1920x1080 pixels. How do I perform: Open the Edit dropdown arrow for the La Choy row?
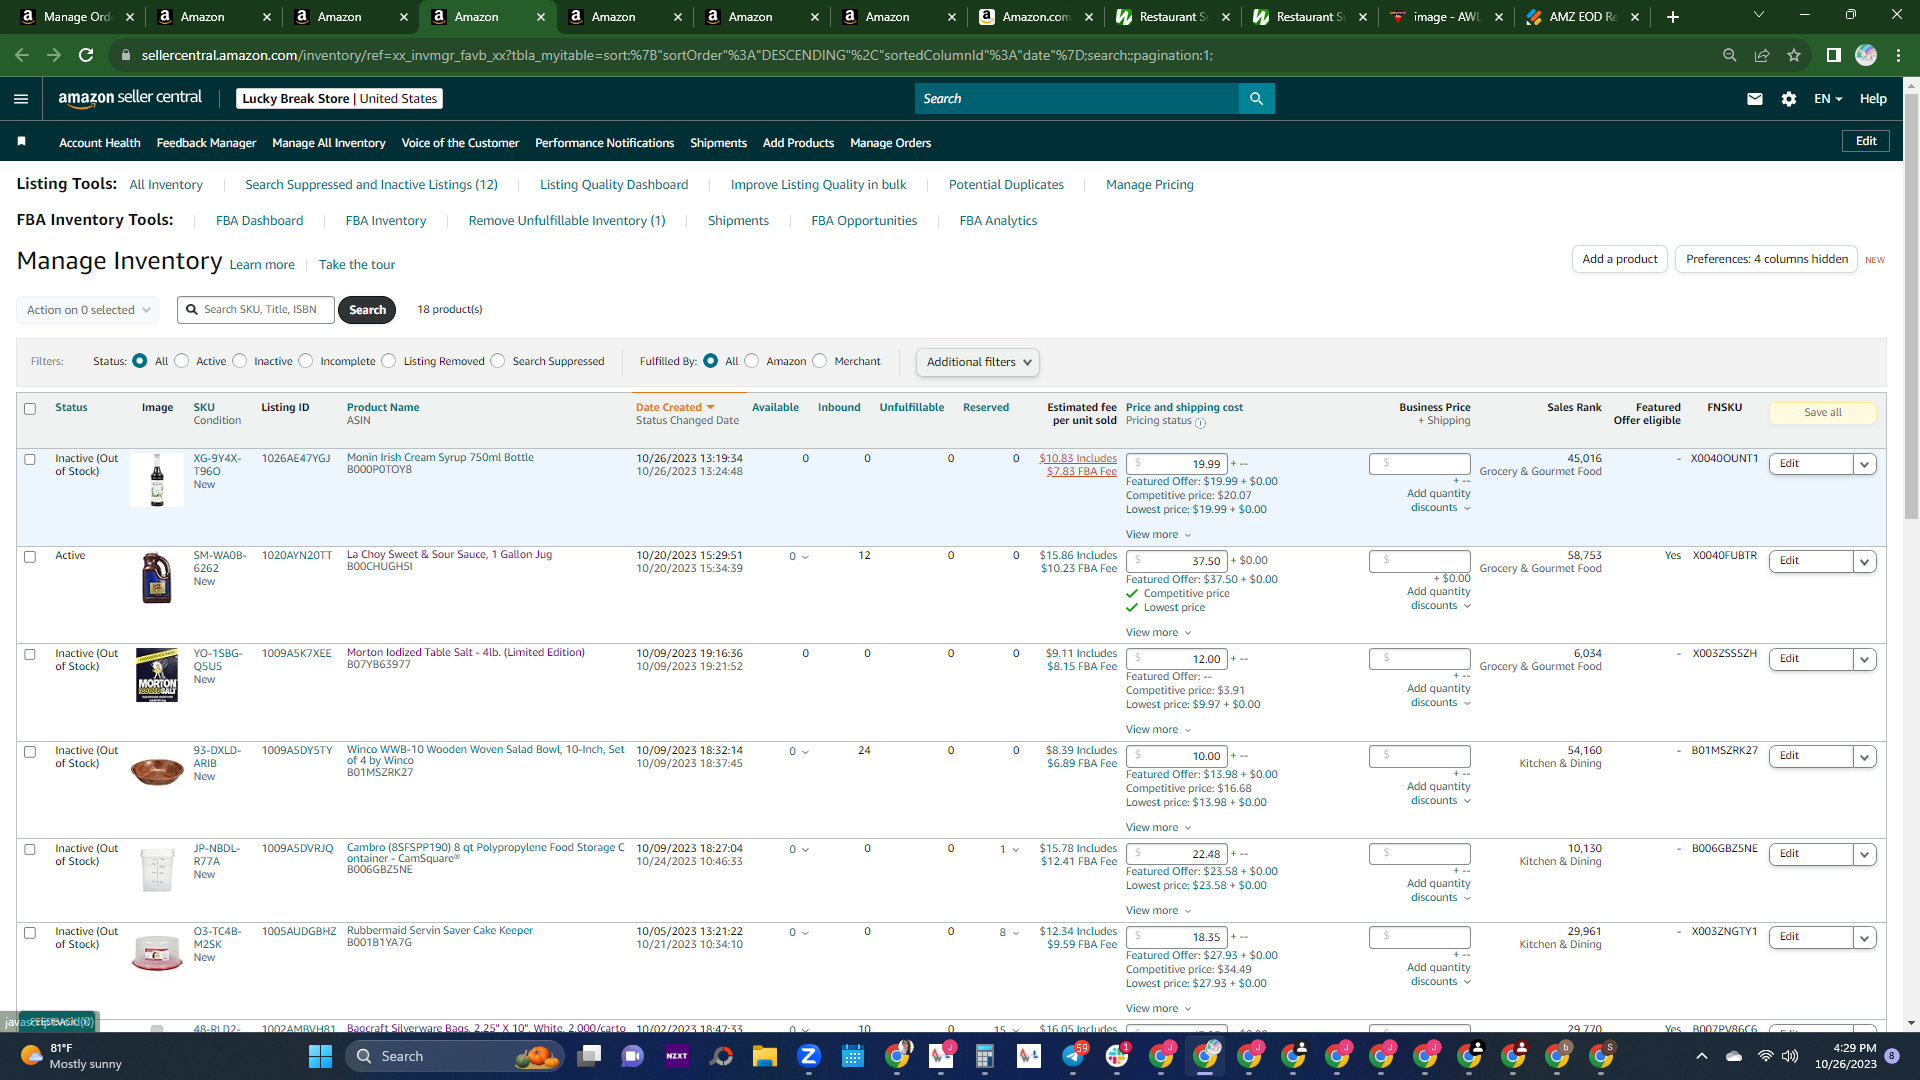click(x=1864, y=562)
